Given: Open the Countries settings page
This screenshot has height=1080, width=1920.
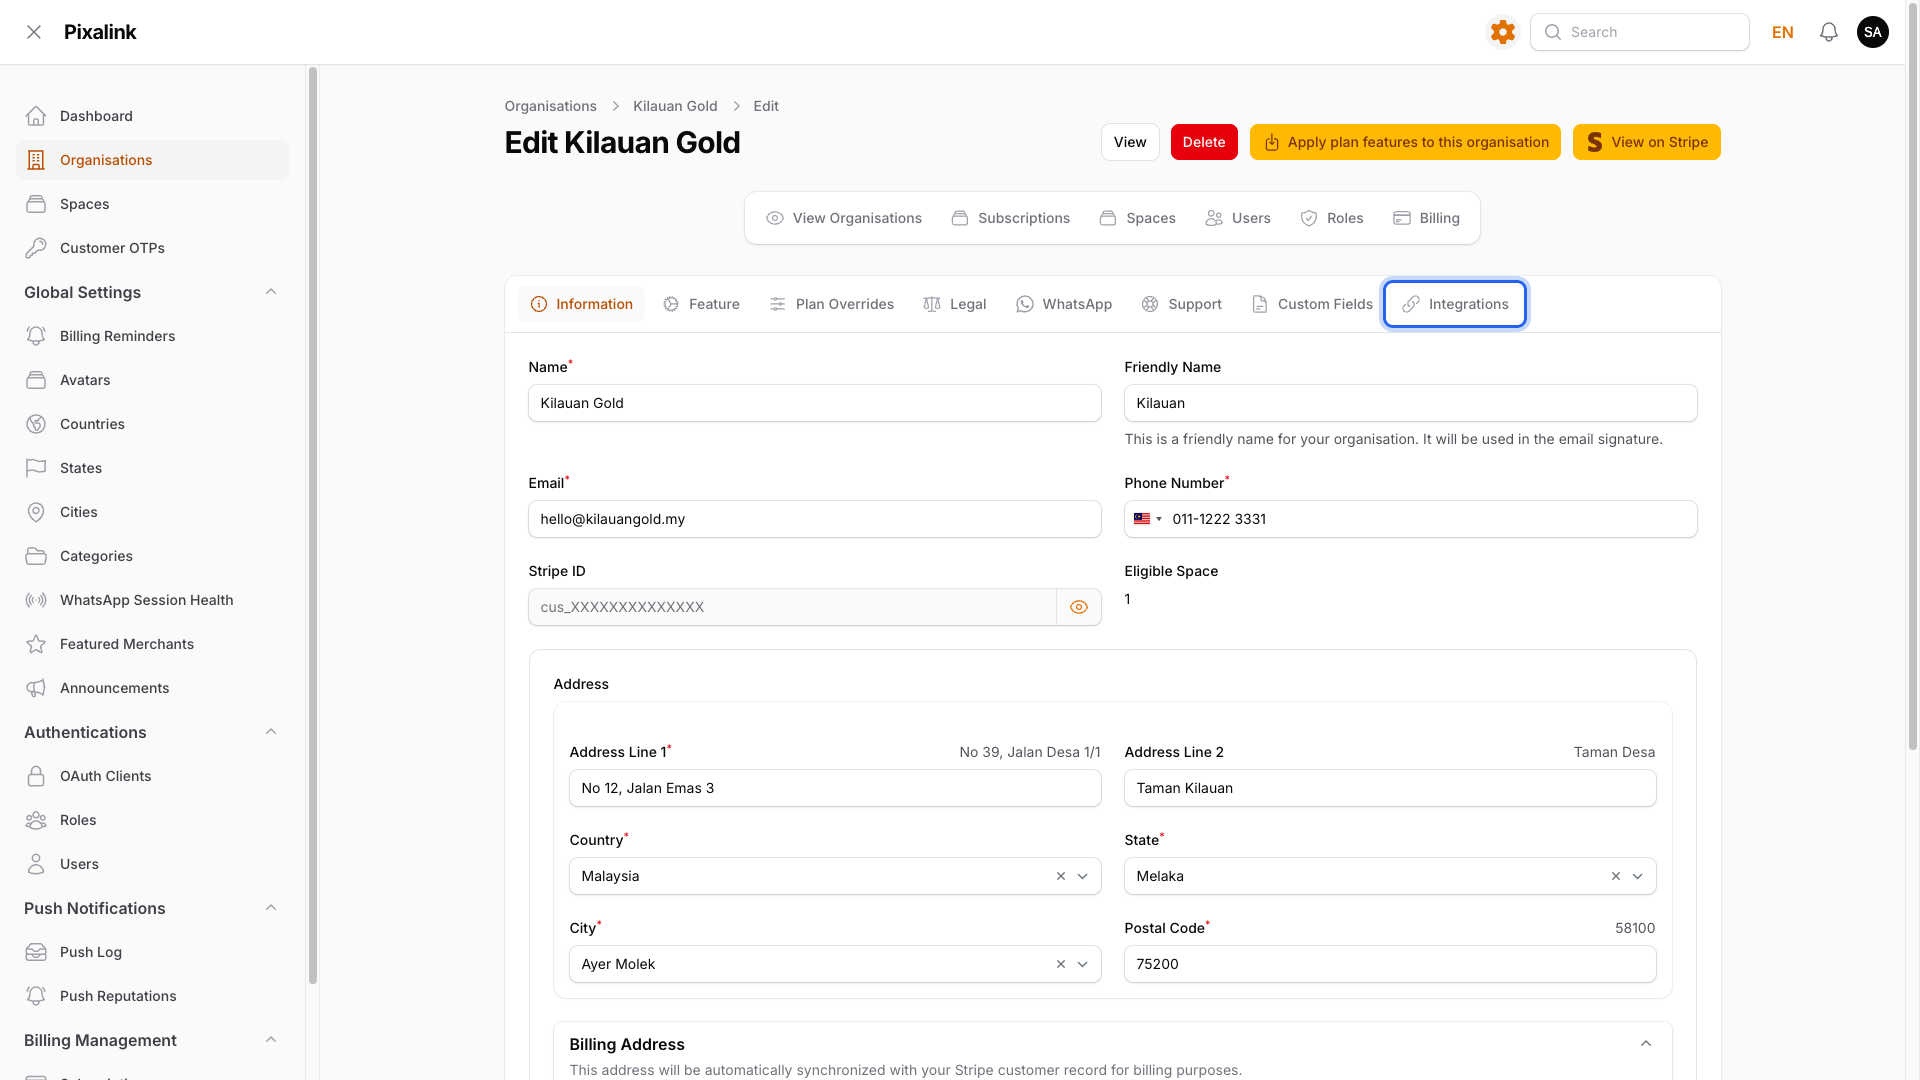Looking at the screenshot, I should pos(152,424).
